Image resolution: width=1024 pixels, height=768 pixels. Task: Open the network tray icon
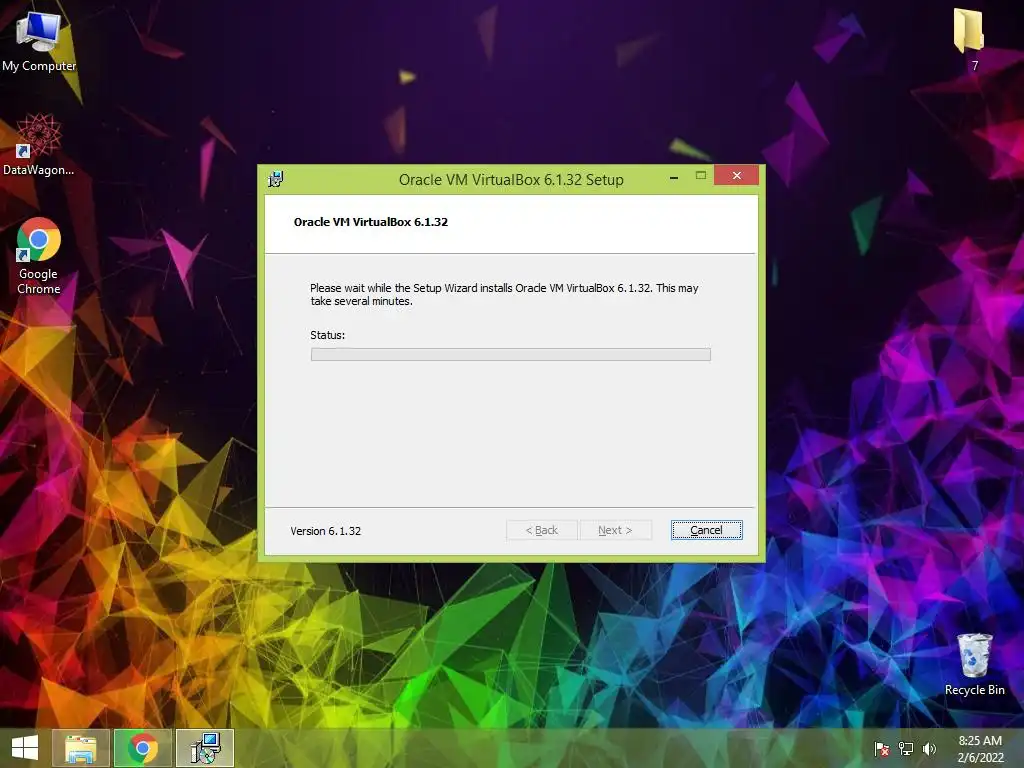[906, 748]
